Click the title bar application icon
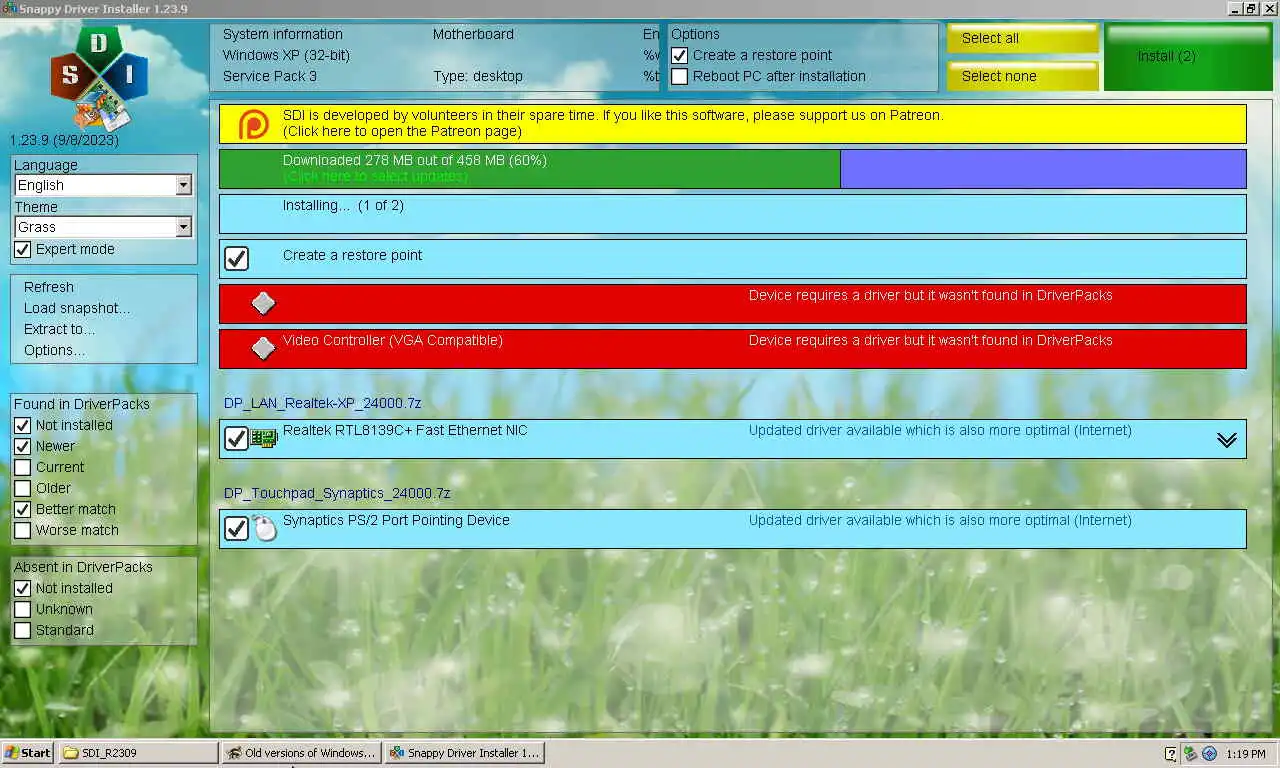Viewport: 1280px width, 768px height. click(9, 8)
